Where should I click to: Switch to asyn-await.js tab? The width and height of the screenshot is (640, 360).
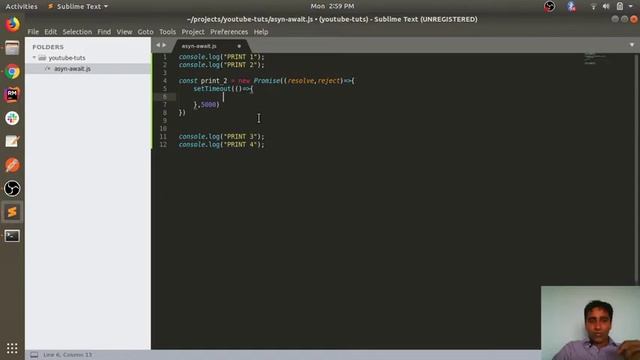coord(199,46)
